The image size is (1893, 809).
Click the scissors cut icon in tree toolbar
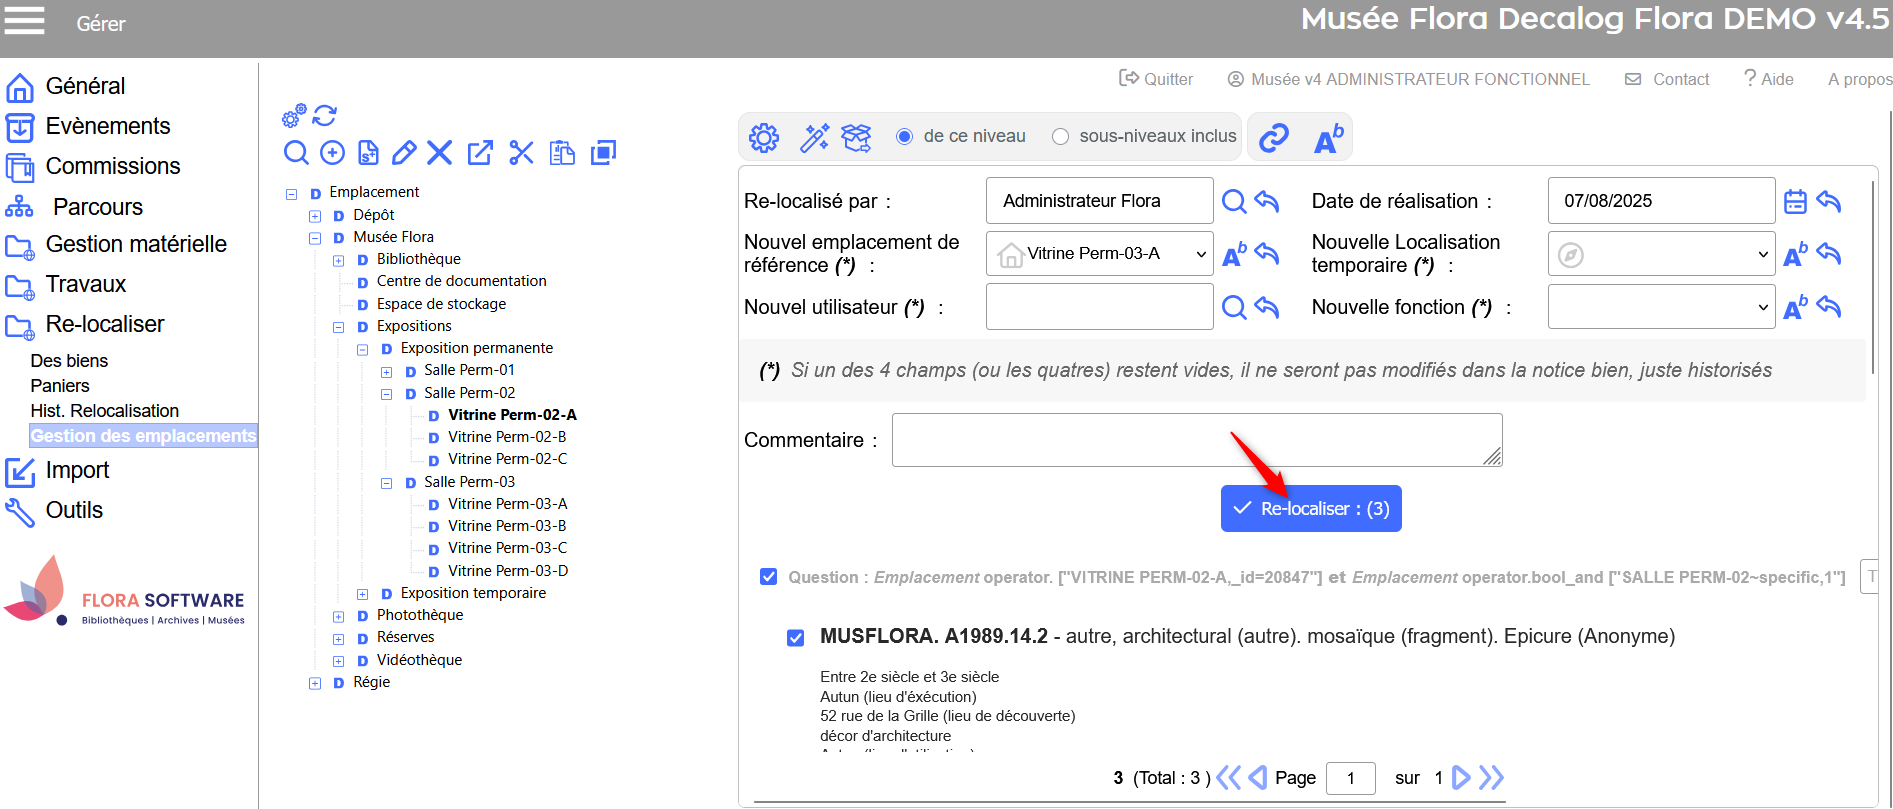tap(521, 152)
